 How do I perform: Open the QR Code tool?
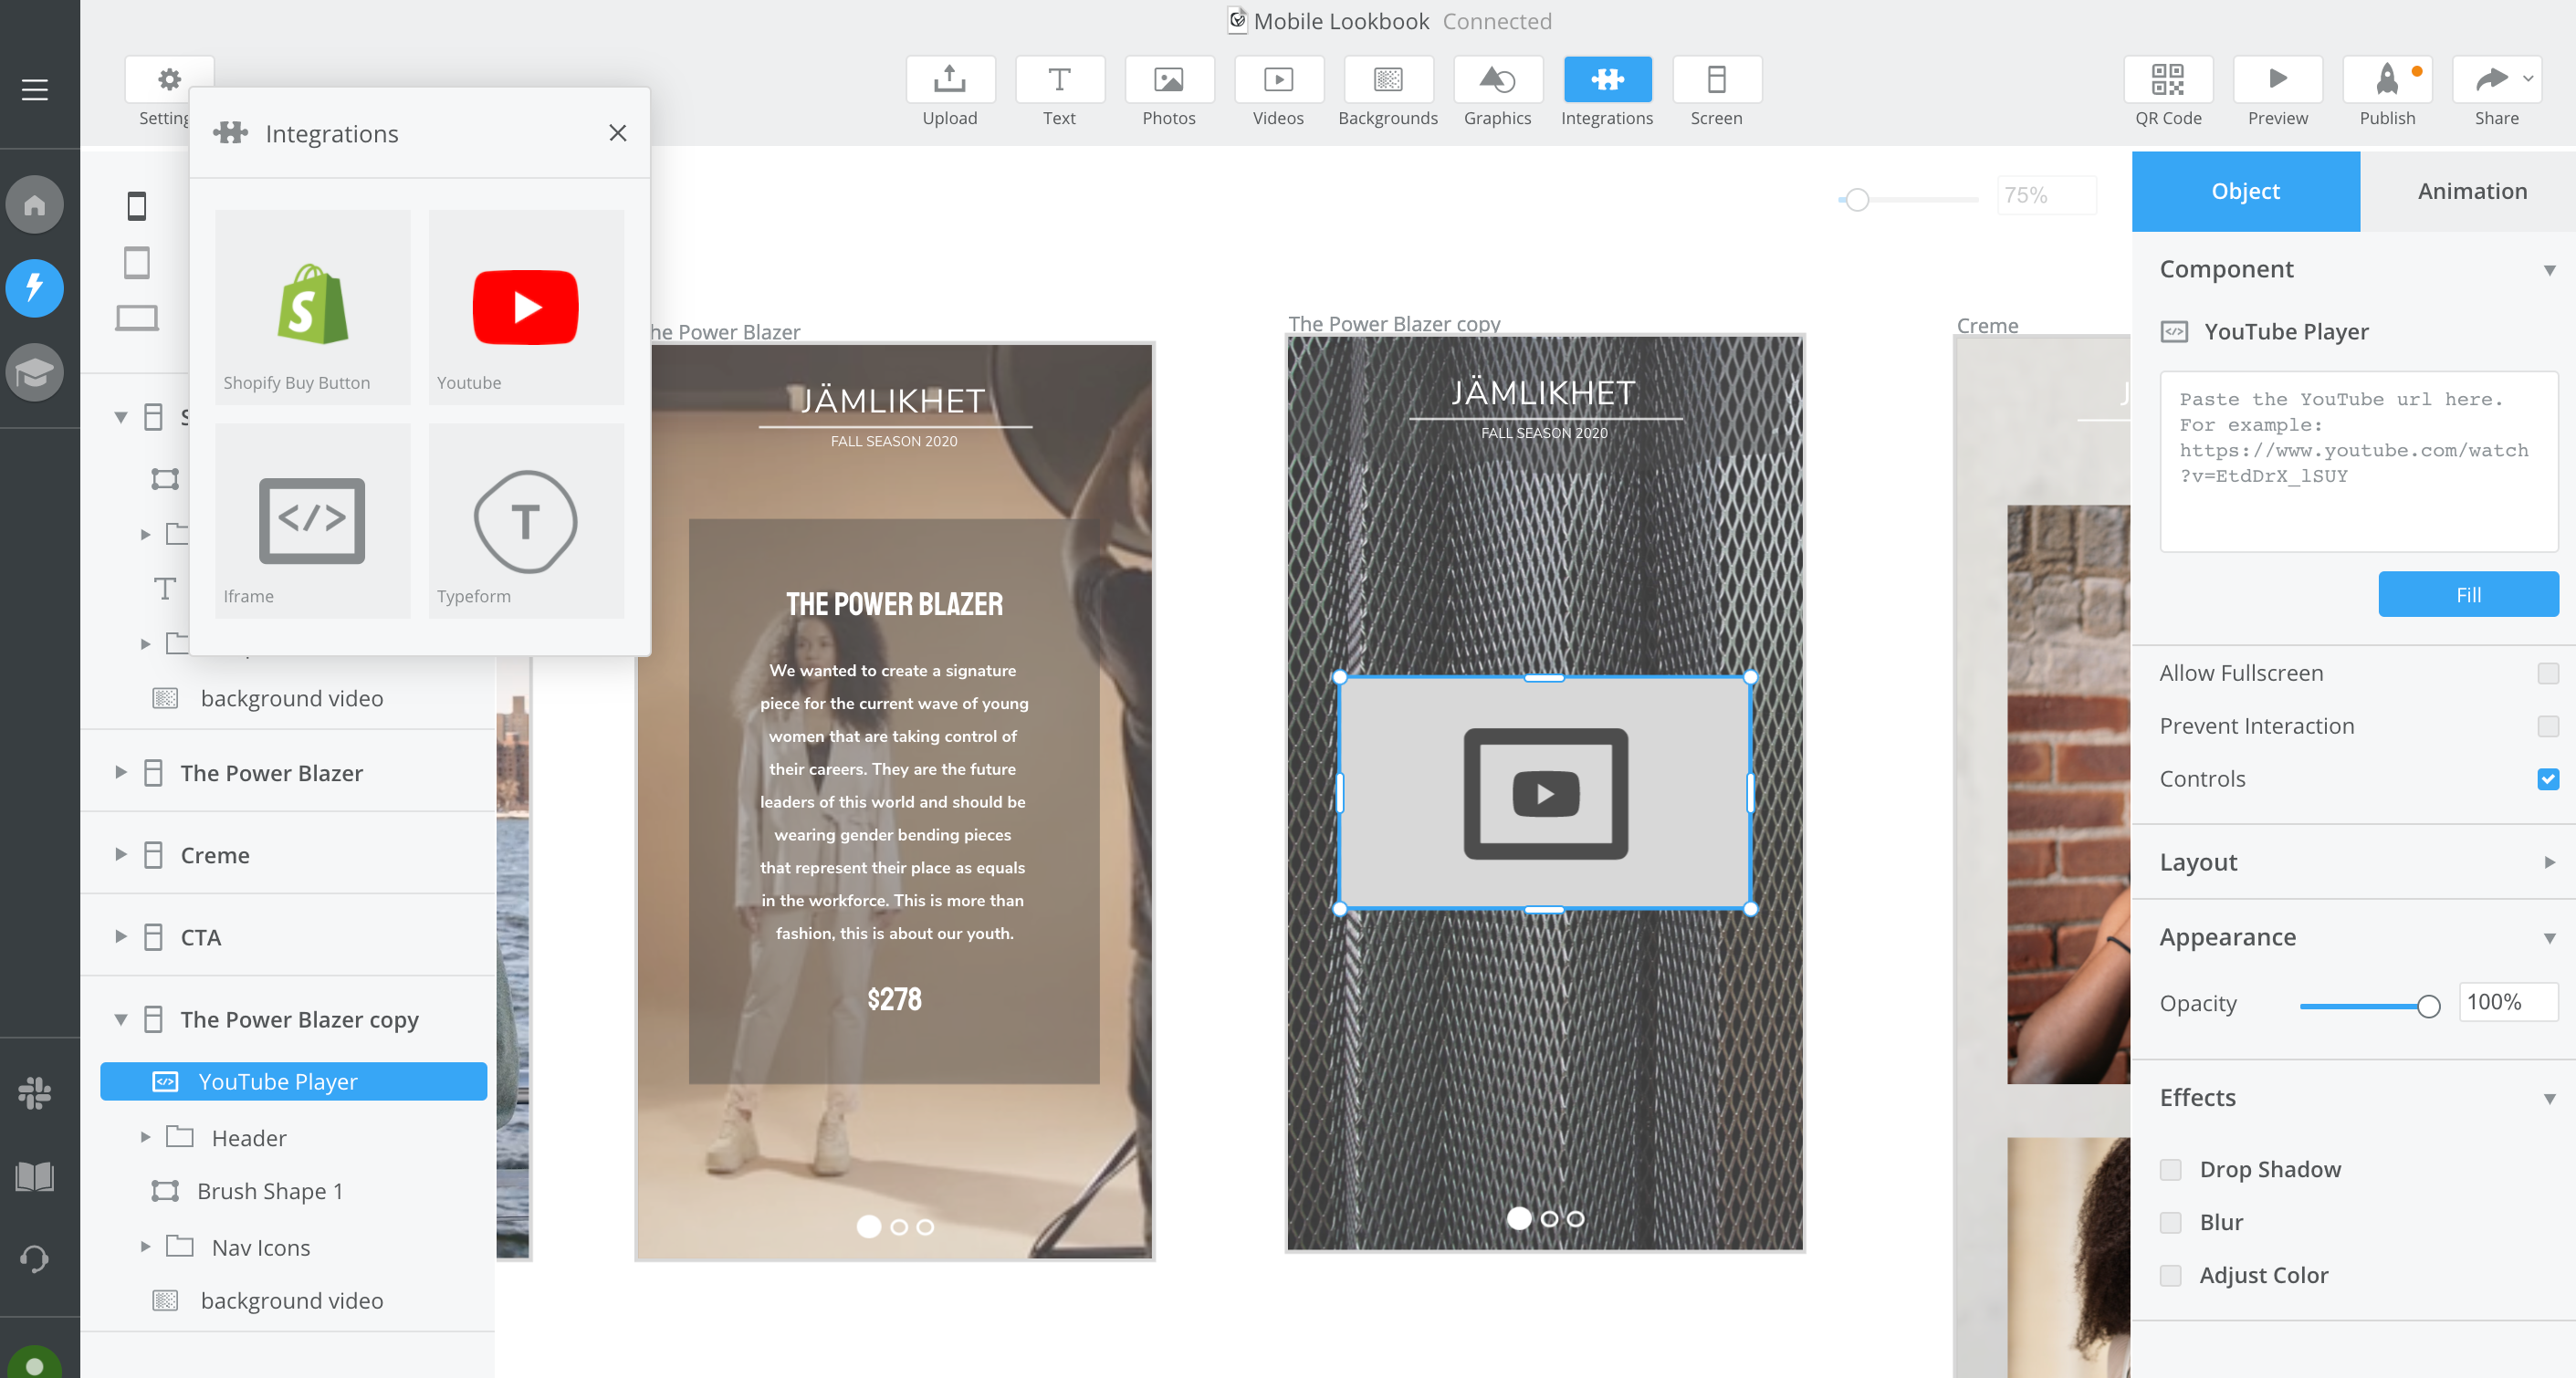[2167, 80]
